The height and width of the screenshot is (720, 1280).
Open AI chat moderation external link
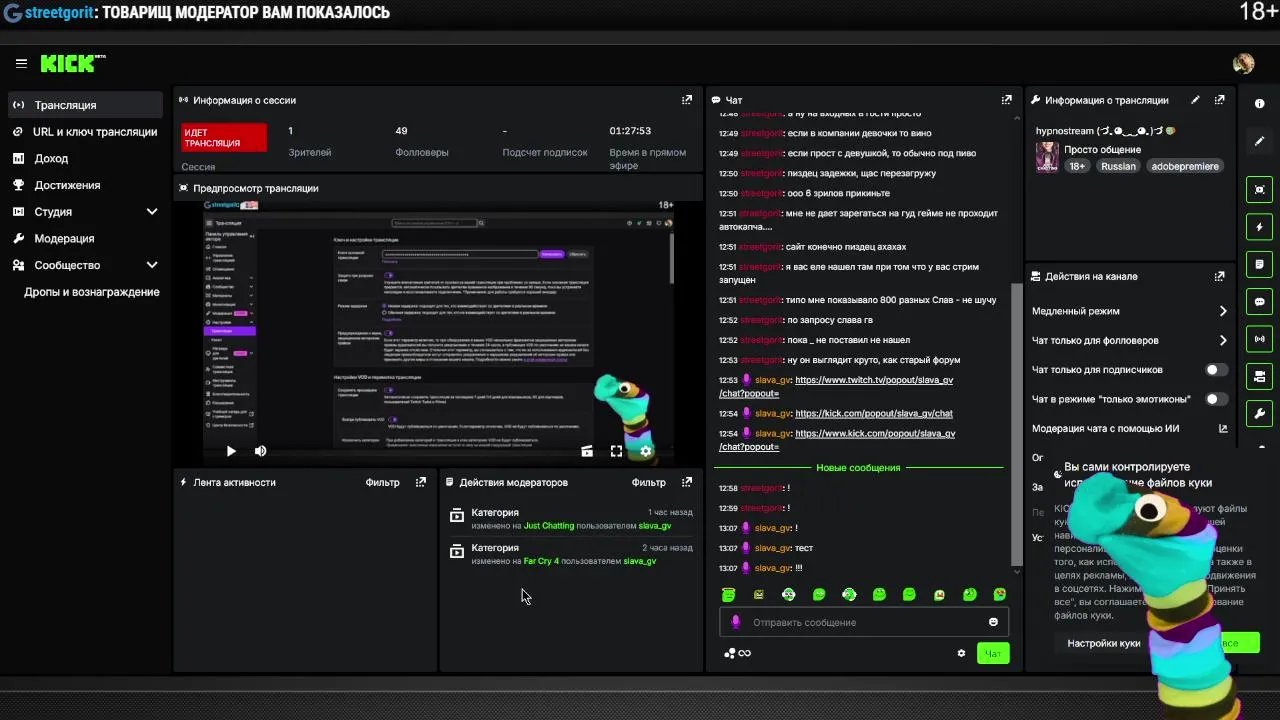pyautogui.click(x=1222, y=428)
